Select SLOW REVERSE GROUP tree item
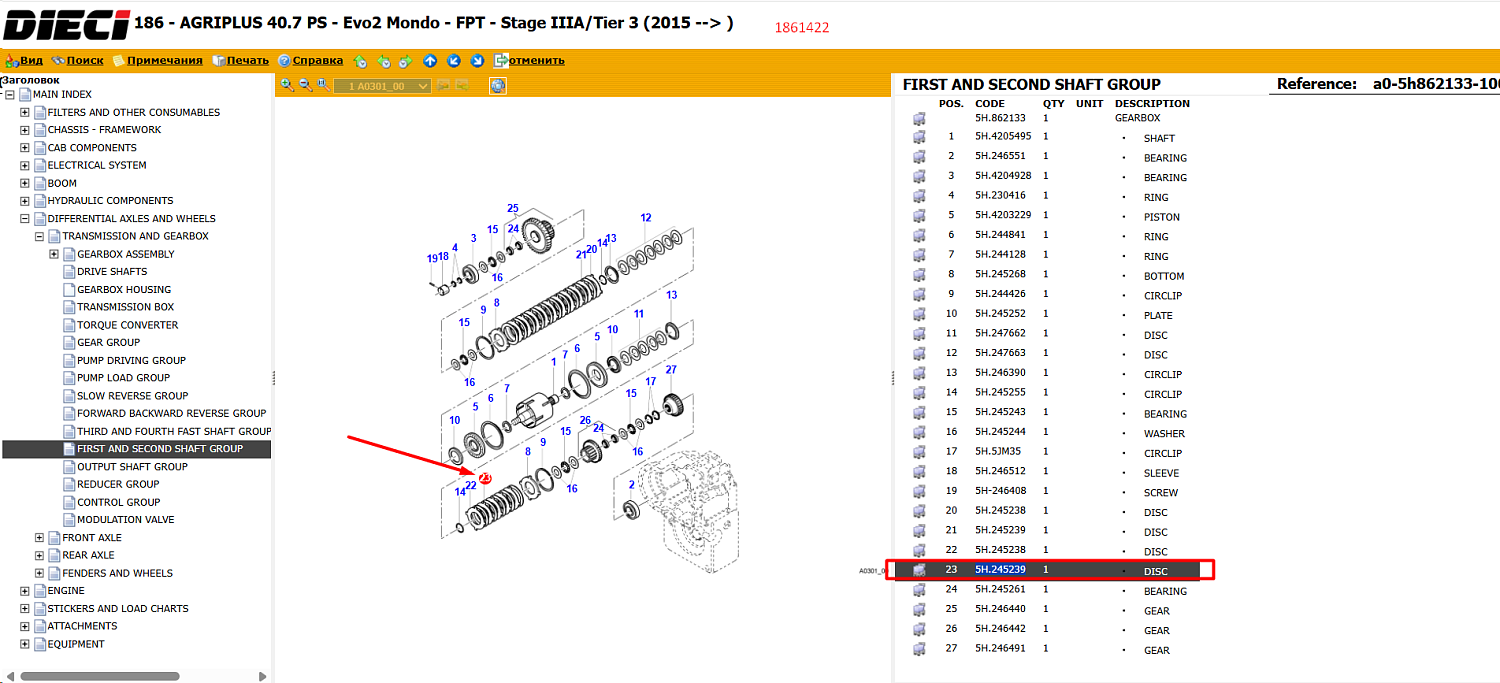Image resolution: width=1500 pixels, height=683 pixels. [x=133, y=396]
